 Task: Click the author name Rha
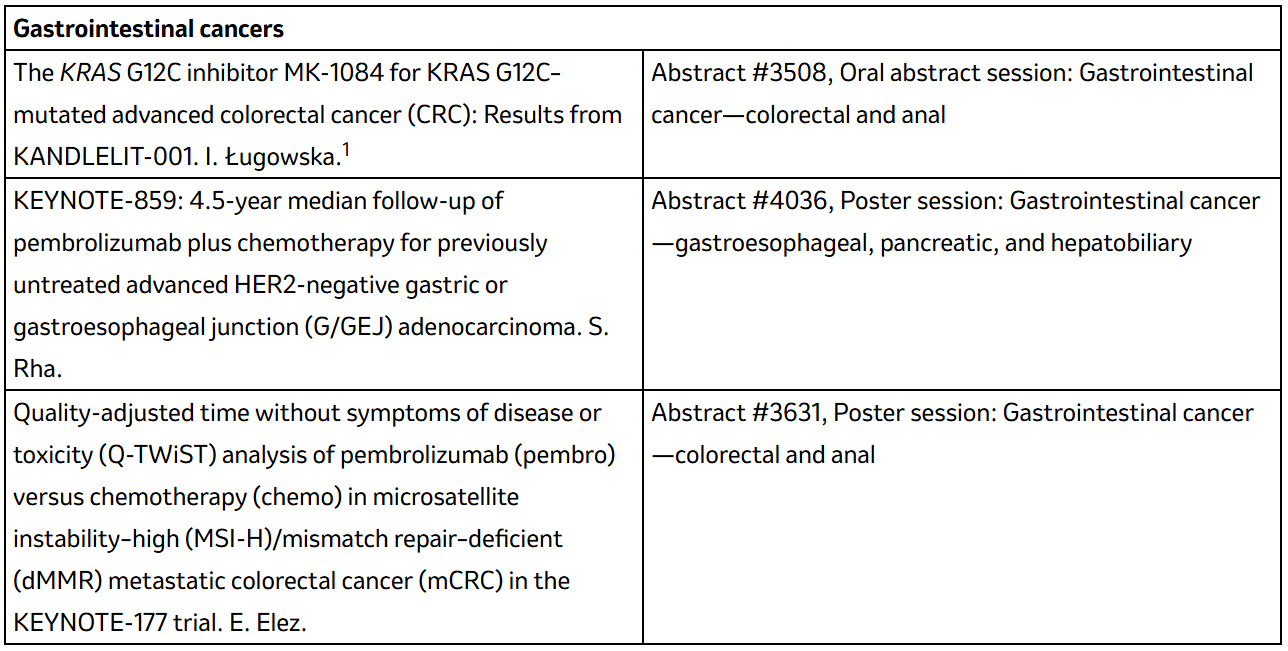(x=37, y=369)
